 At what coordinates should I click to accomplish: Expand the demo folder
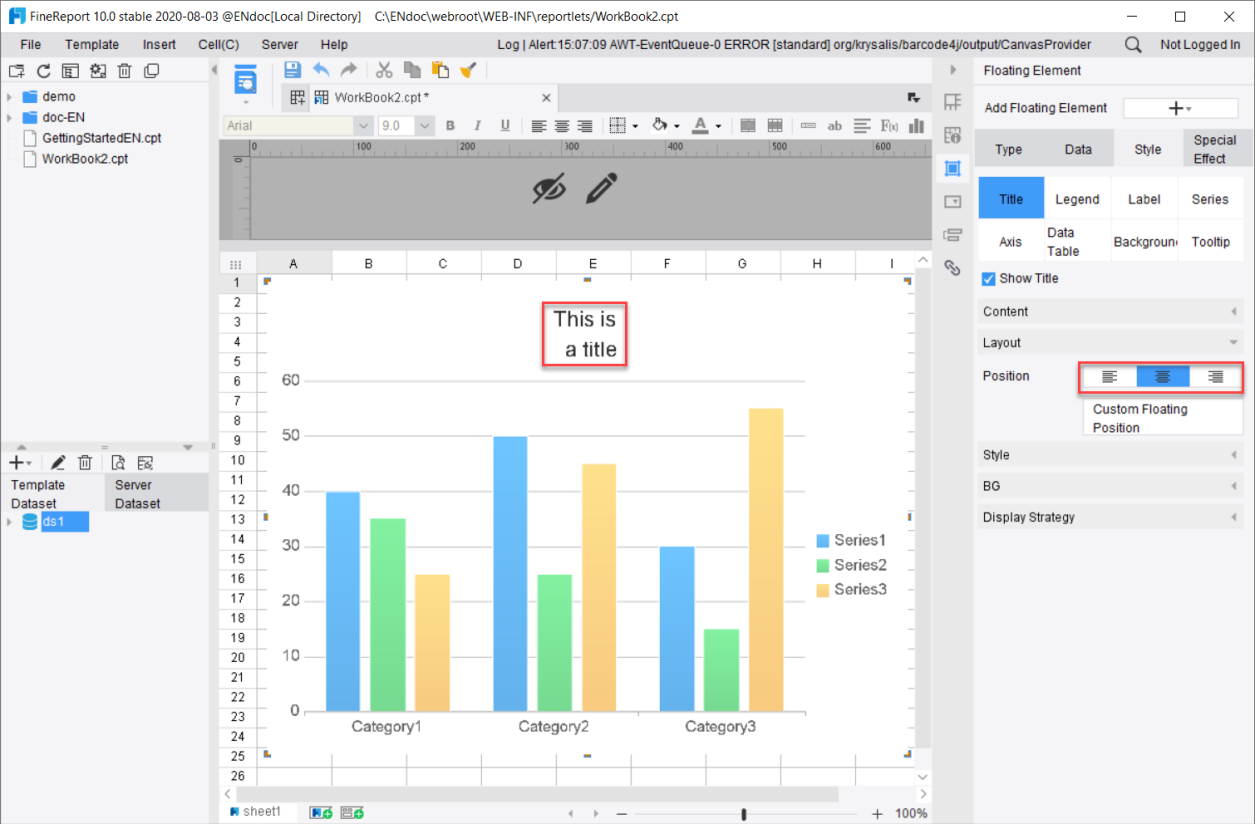[x=9, y=97]
